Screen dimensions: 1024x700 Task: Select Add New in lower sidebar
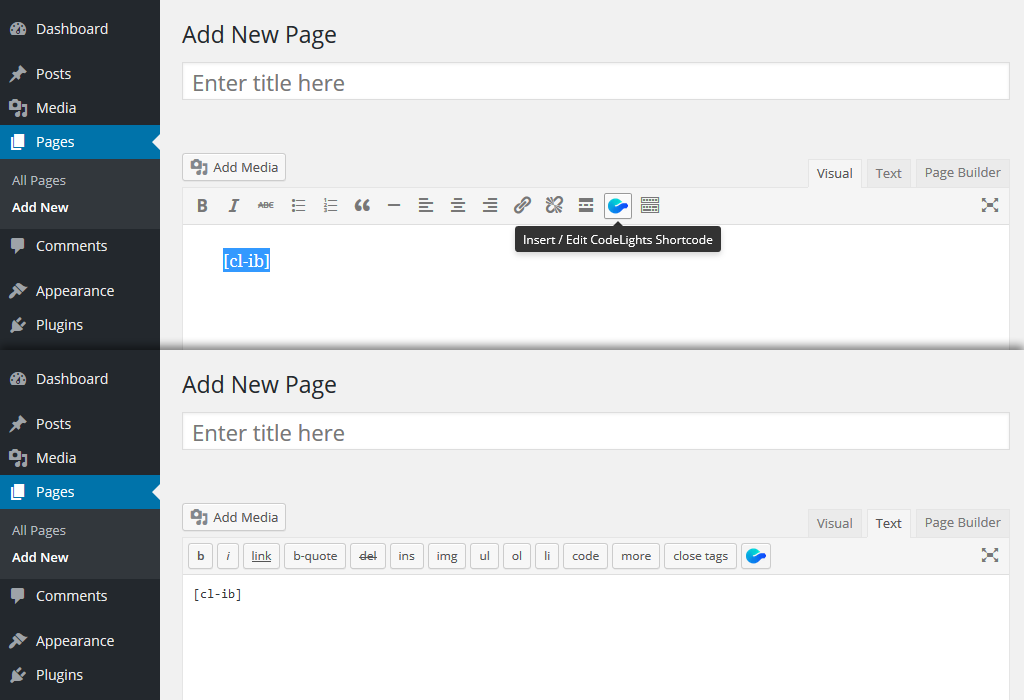[x=40, y=558]
